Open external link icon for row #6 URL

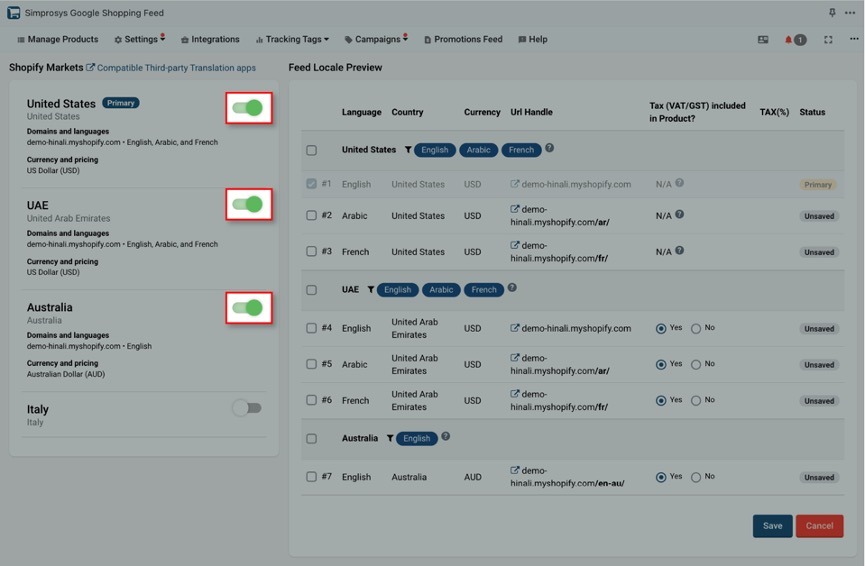click(x=515, y=394)
